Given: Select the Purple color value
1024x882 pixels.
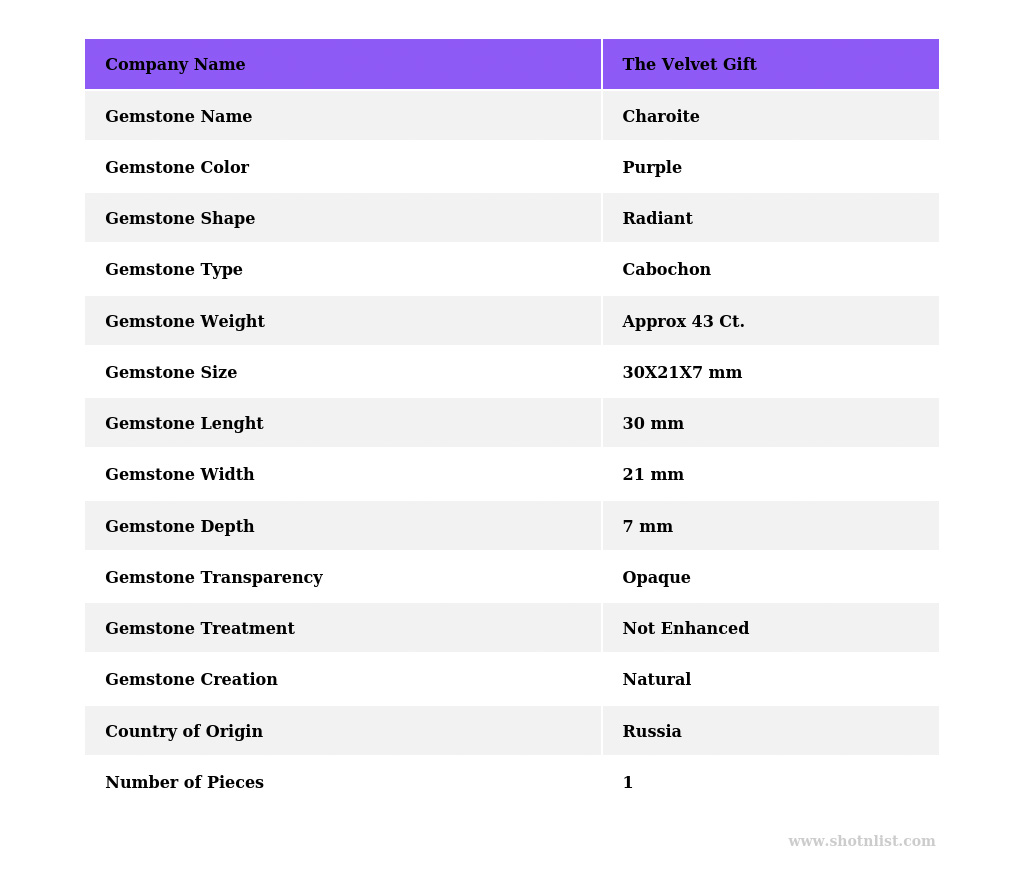Looking at the screenshot, I should click(x=652, y=168).
